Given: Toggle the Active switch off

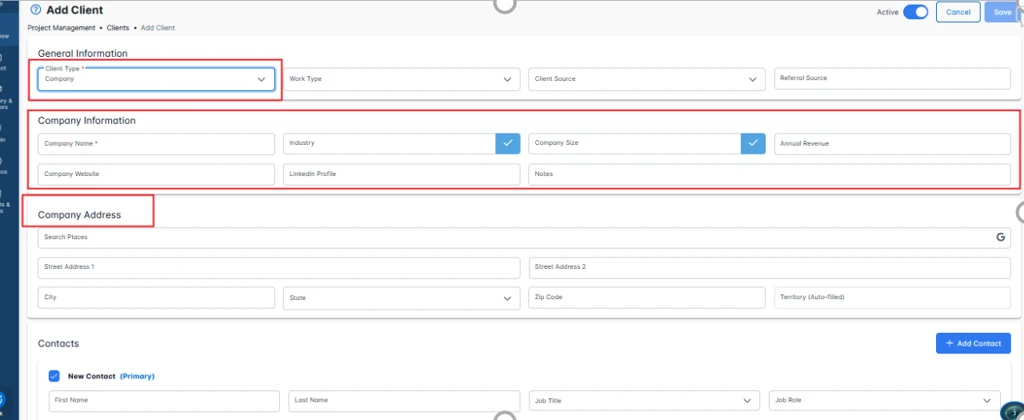Looking at the screenshot, I should point(915,12).
